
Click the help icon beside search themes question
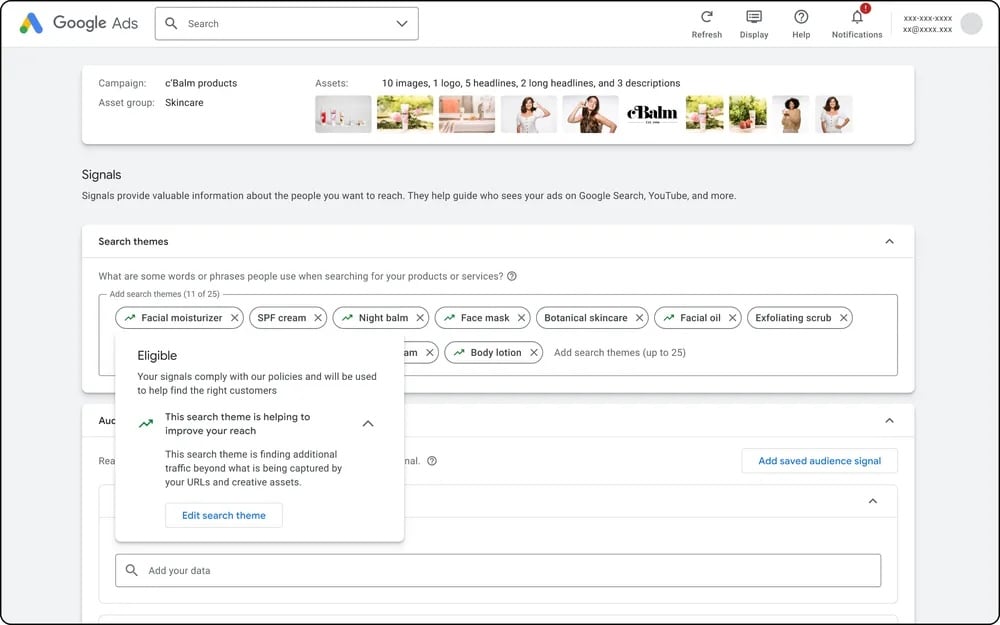coord(512,276)
